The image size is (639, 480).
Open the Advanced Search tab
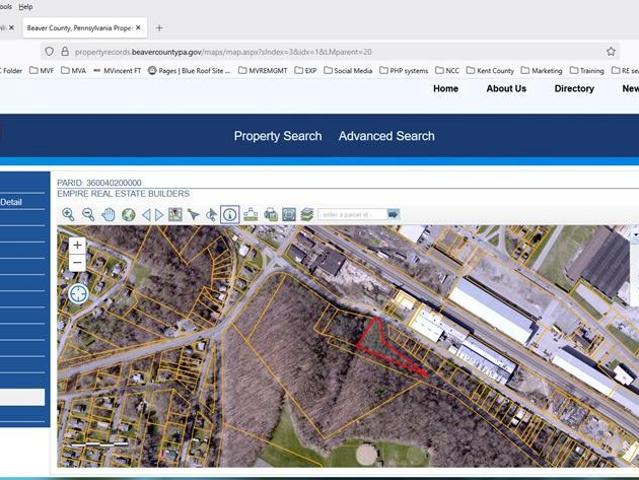click(x=386, y=136)
